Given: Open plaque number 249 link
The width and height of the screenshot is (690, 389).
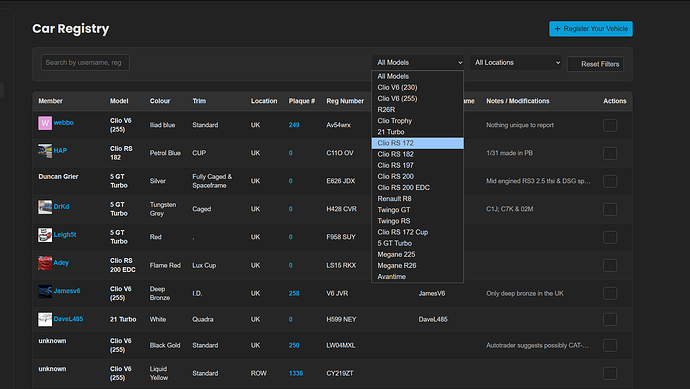Looking at the screenshot, I should tap(294, 125).
